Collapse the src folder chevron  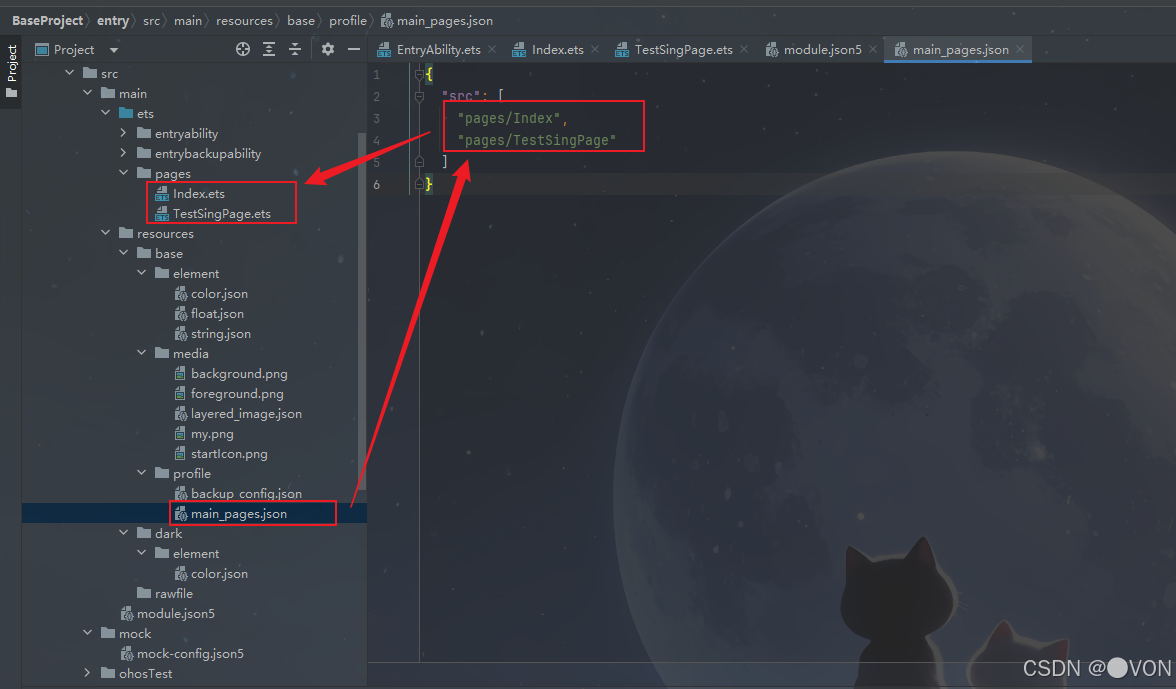[x=70, y=73]
